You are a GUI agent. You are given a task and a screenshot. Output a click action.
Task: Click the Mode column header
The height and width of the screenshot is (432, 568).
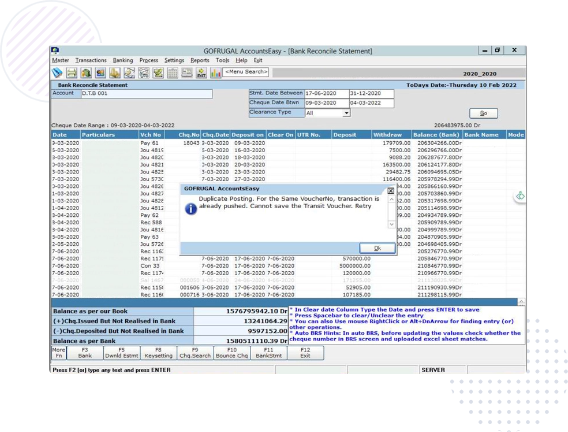pos(516,135)
